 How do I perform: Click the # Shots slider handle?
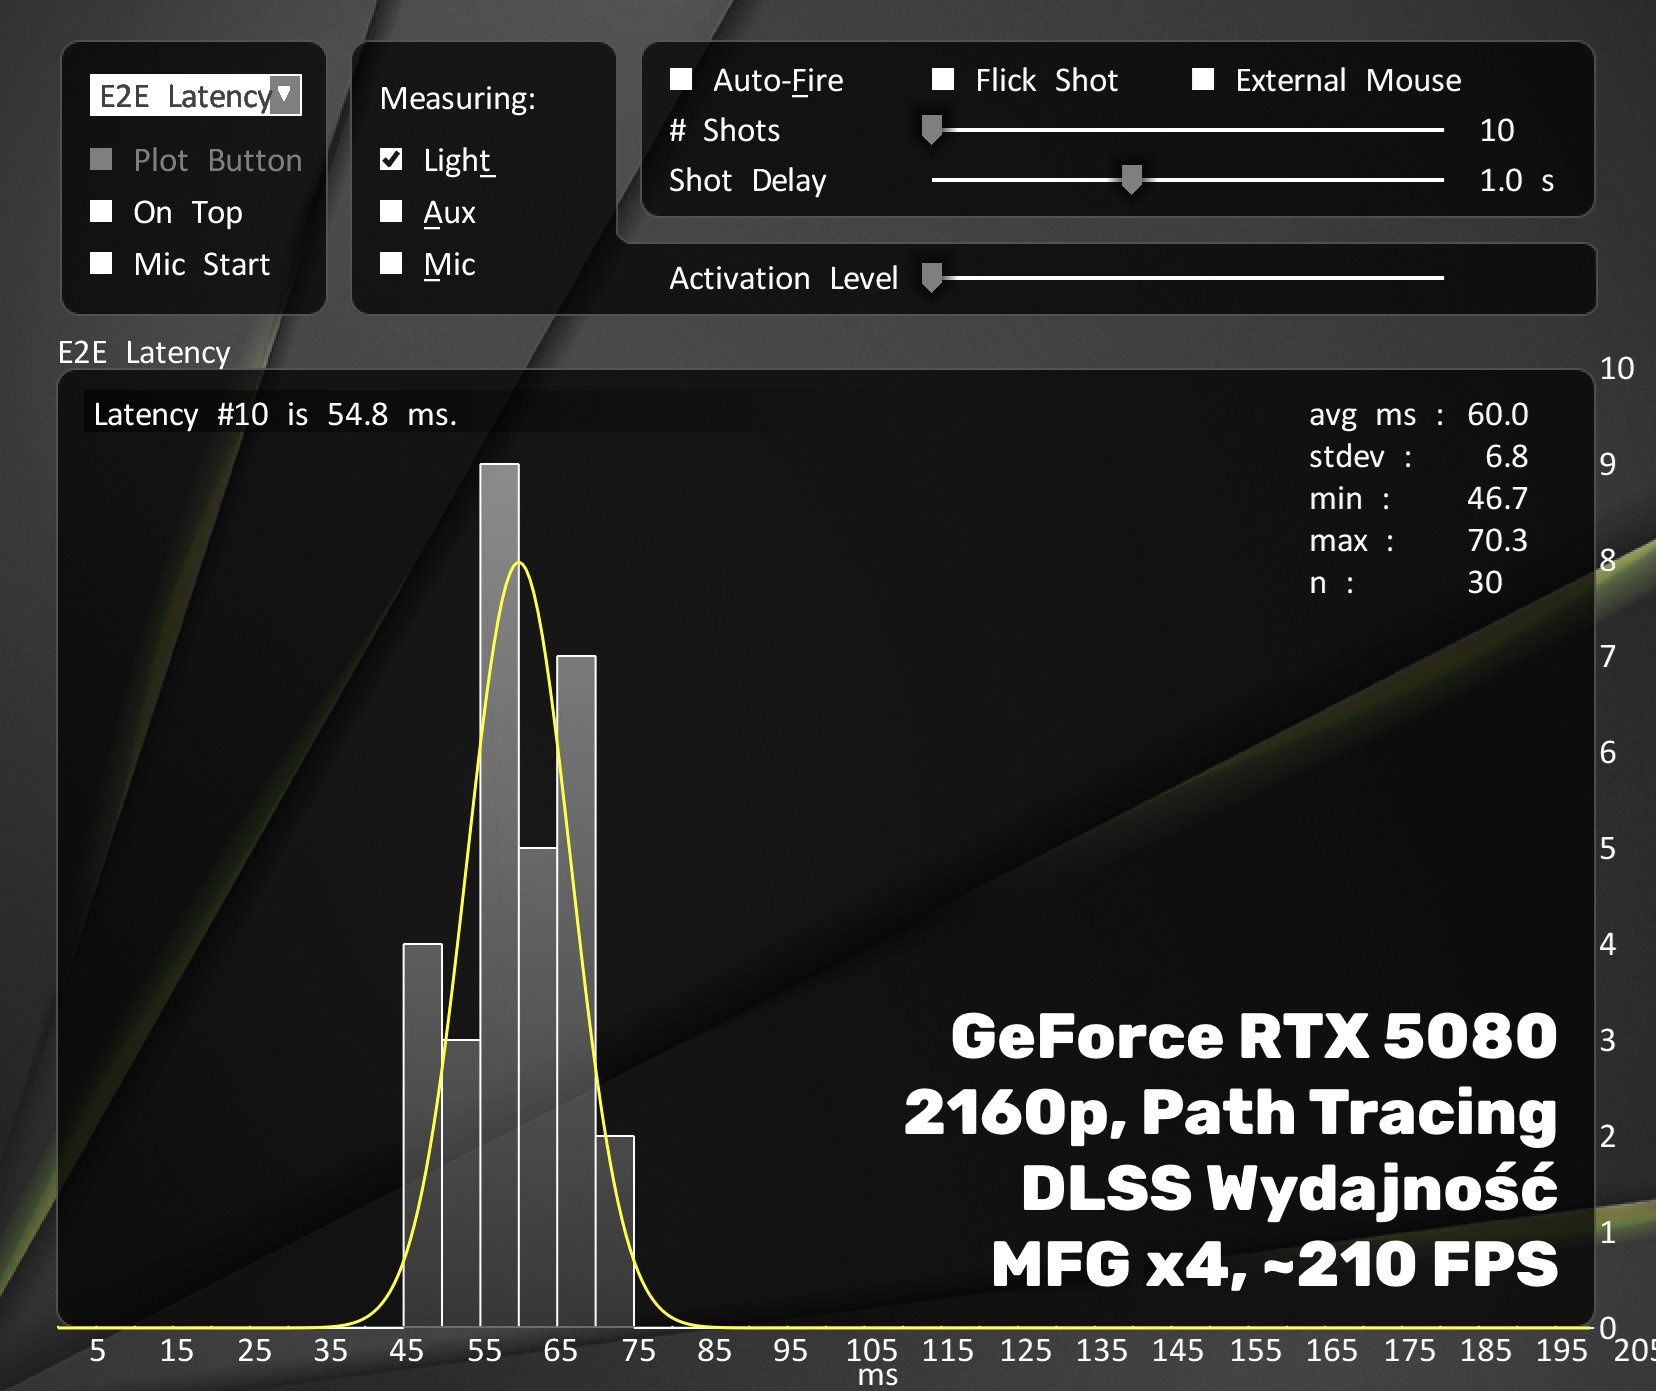pyautogui.click(x=931, y=130)
